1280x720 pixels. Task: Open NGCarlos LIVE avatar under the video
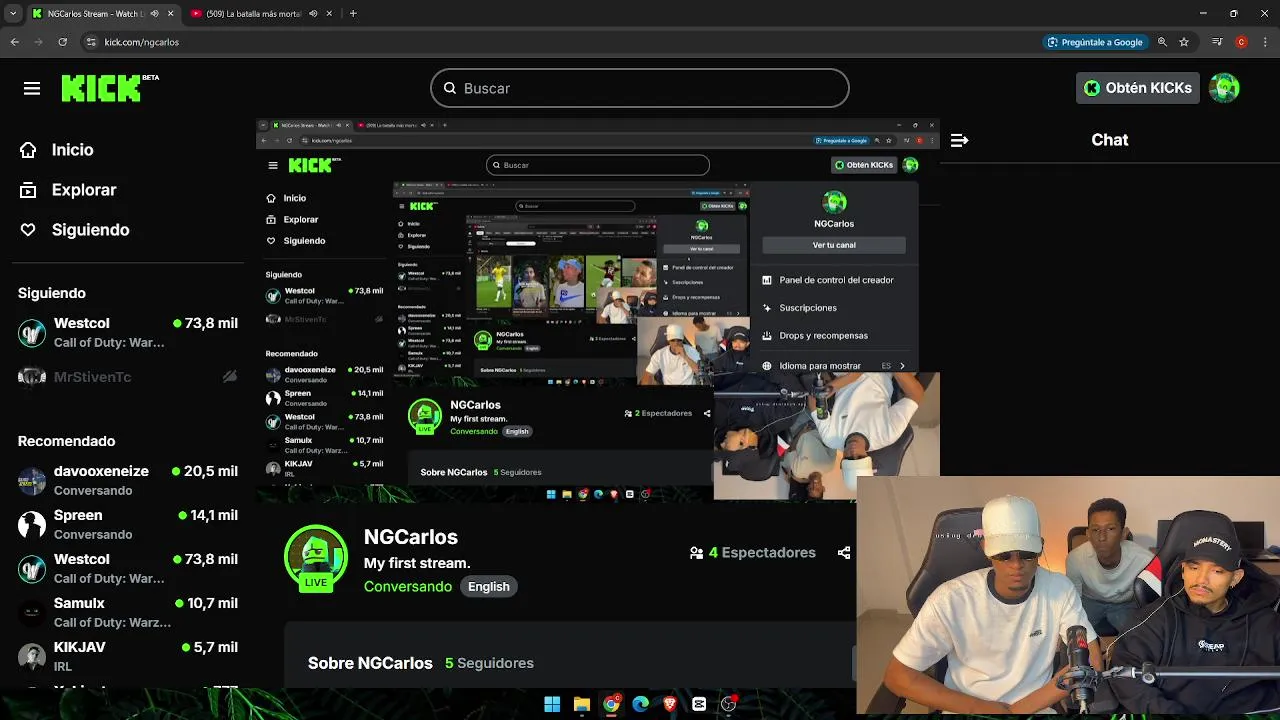pos(316,557)
